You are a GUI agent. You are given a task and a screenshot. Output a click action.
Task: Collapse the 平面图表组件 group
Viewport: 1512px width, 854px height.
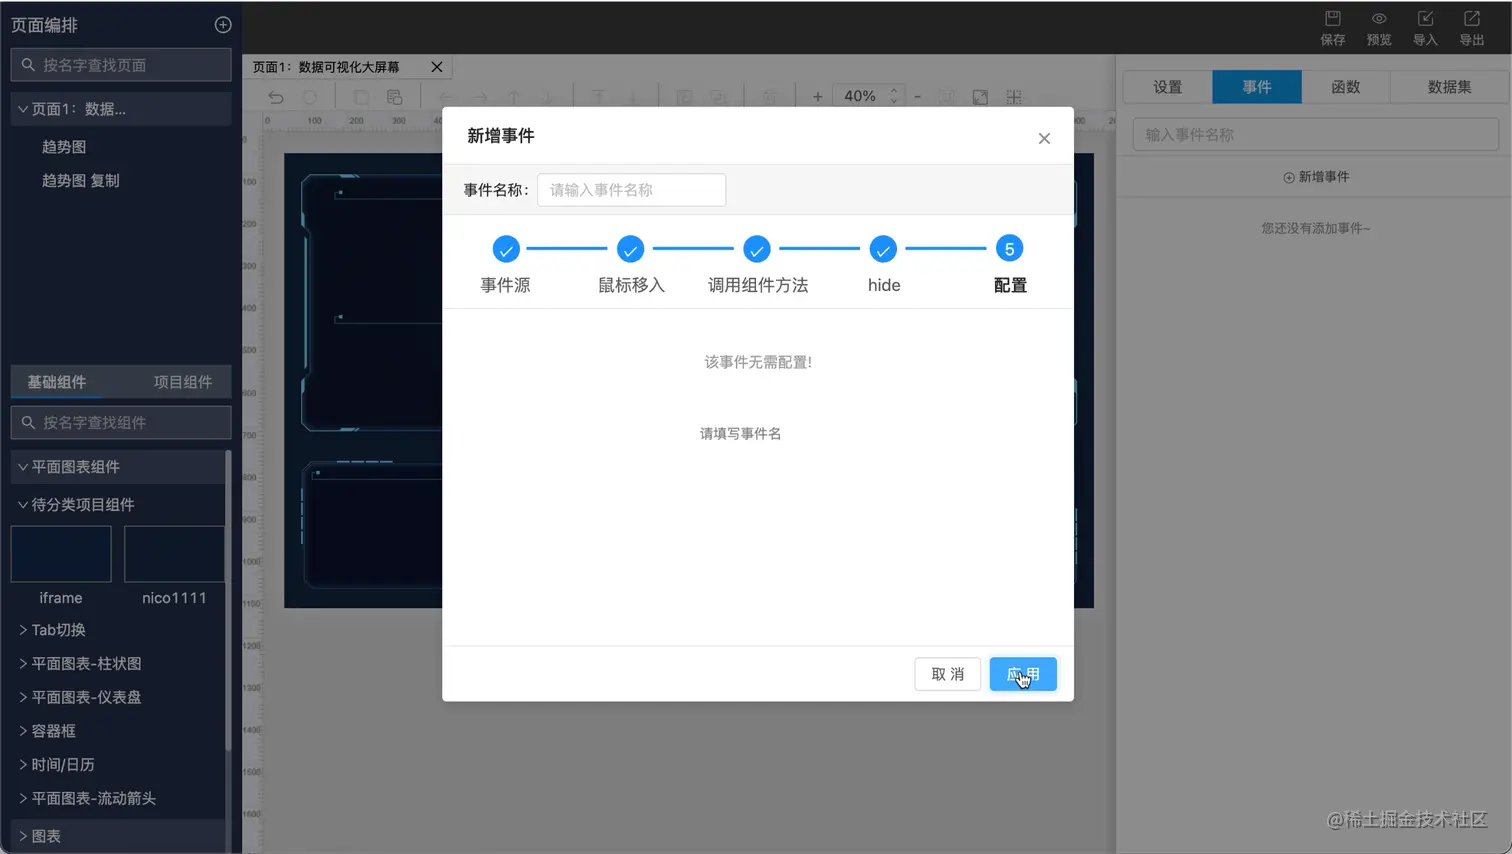click(x=23, y=467)
